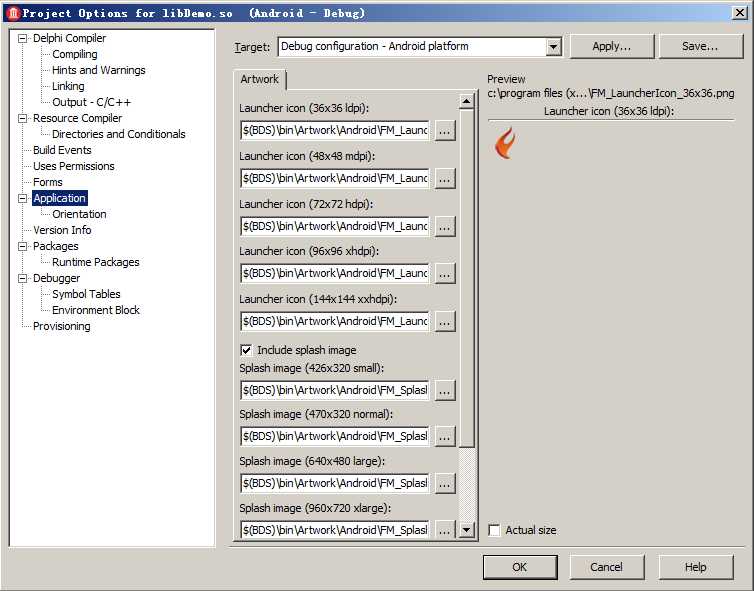754x591 pixels.
Task: Select Runtime Packages tree item
Action: click(x=96, y=262)
